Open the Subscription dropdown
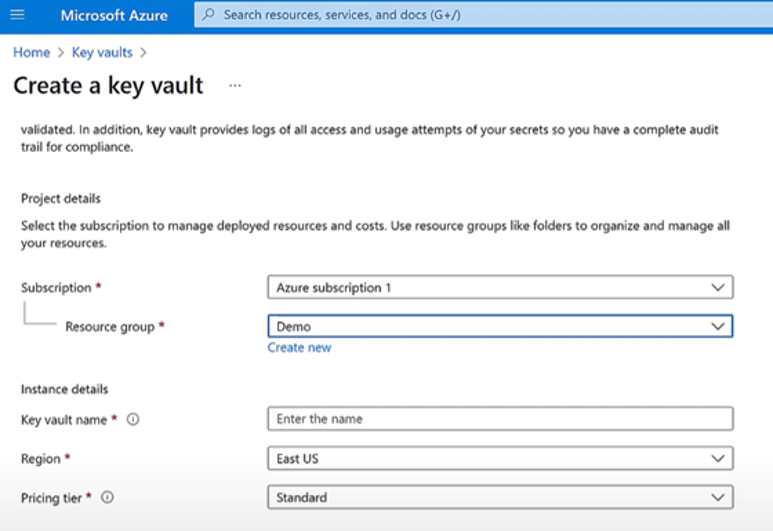The width and height of the screenshot is (773, 531). point(500,287)
